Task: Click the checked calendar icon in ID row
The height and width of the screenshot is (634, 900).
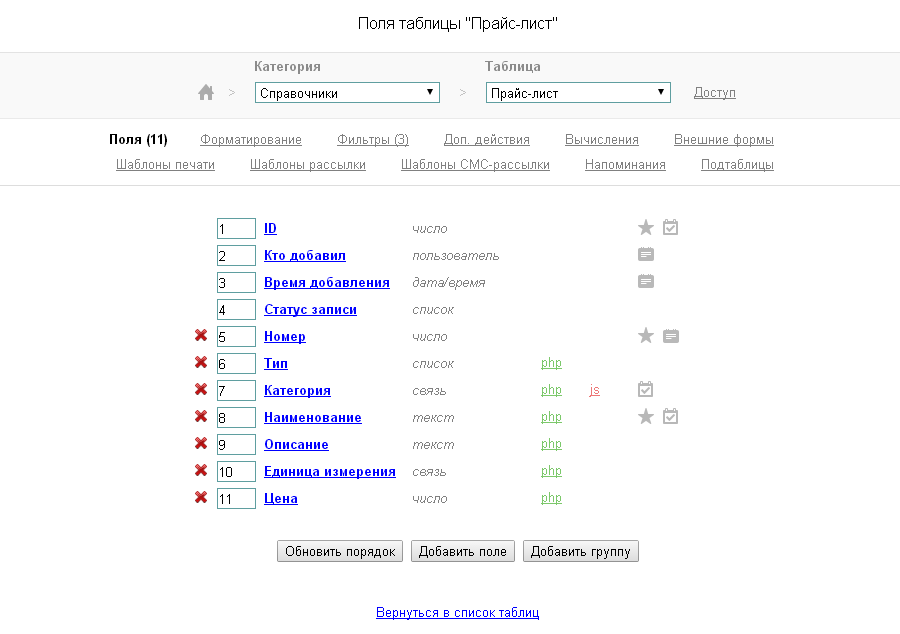Action: click(671, 228)
